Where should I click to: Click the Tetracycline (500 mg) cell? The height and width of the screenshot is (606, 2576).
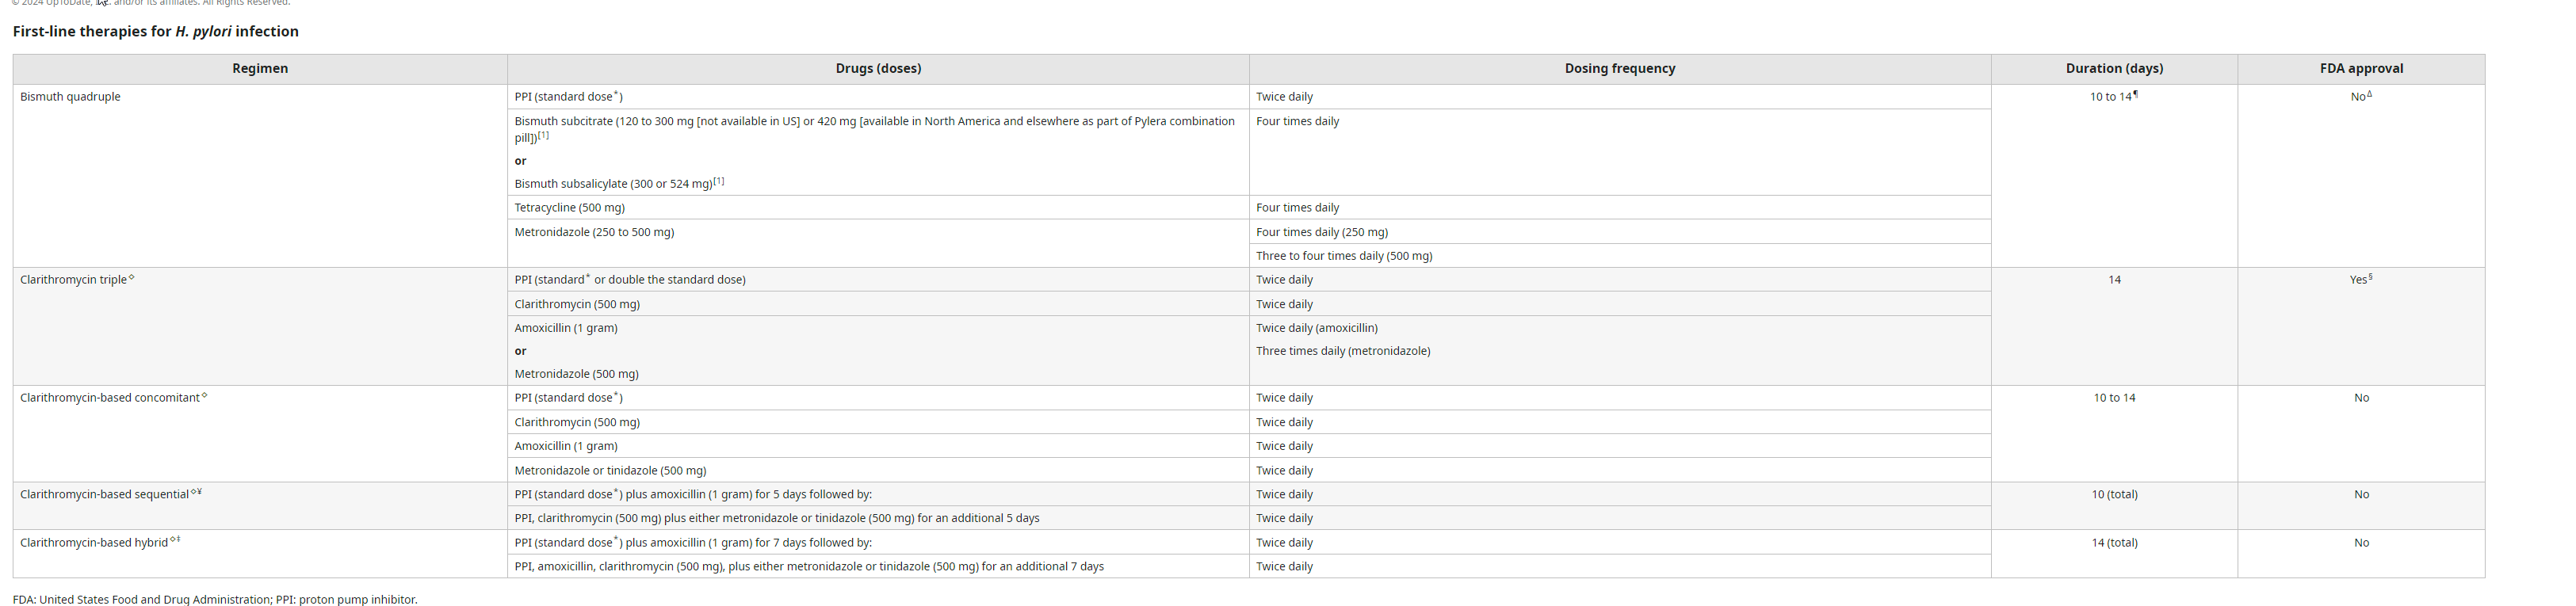tap(569, 208)
